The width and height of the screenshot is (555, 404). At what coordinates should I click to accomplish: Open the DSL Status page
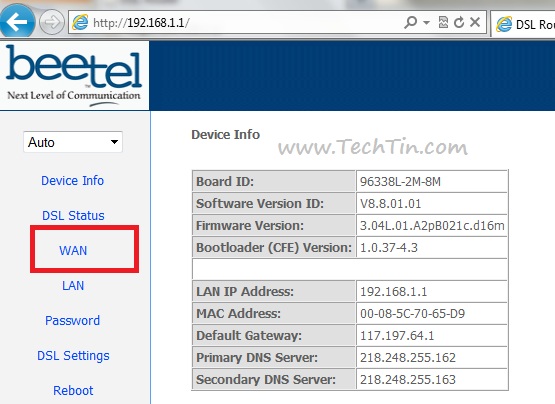click(73, 215)
